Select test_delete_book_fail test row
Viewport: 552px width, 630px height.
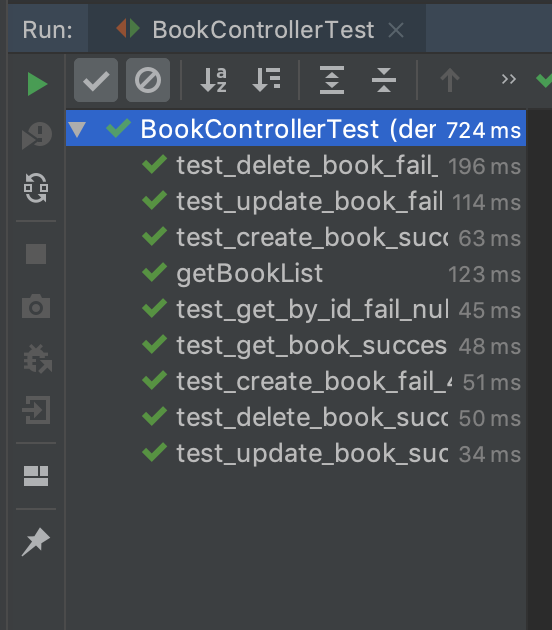296,166
